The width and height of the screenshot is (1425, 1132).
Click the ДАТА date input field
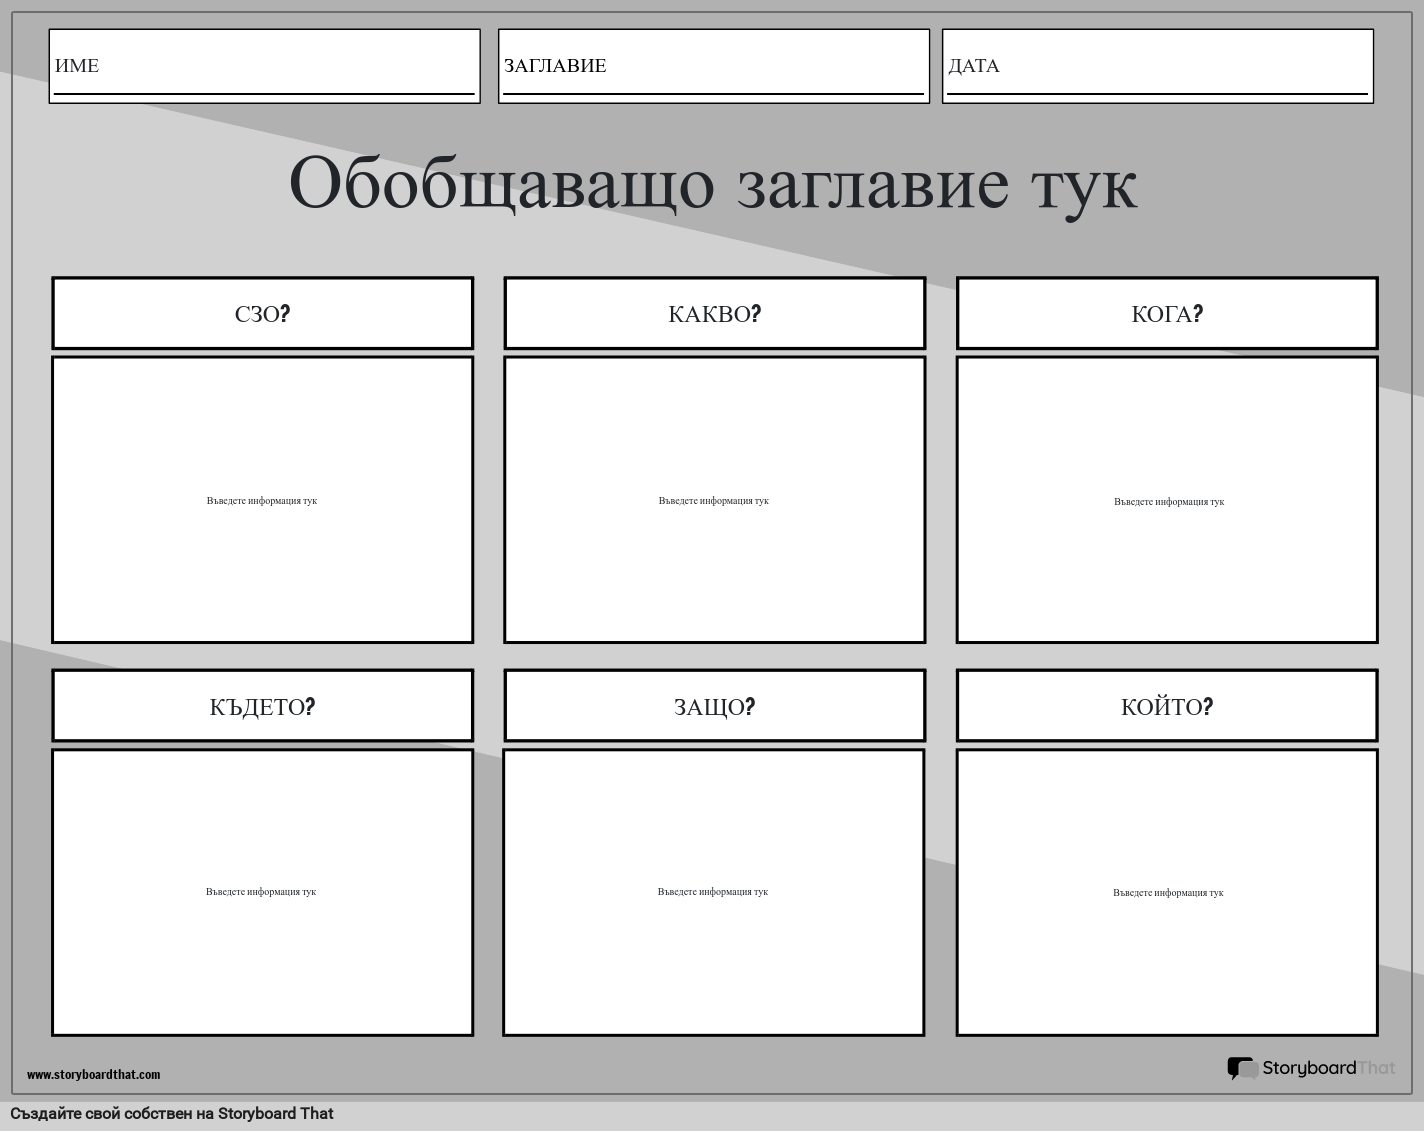point(1157,66)
